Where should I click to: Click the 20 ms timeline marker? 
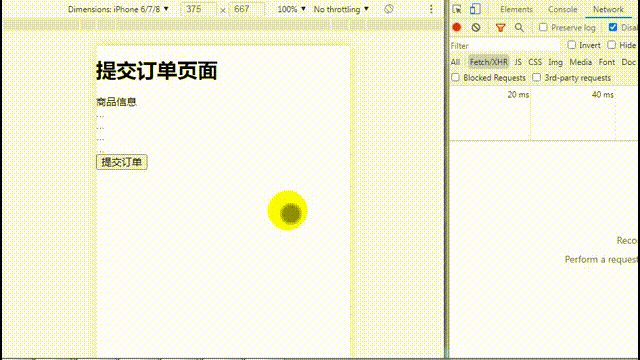coord(518,95)
